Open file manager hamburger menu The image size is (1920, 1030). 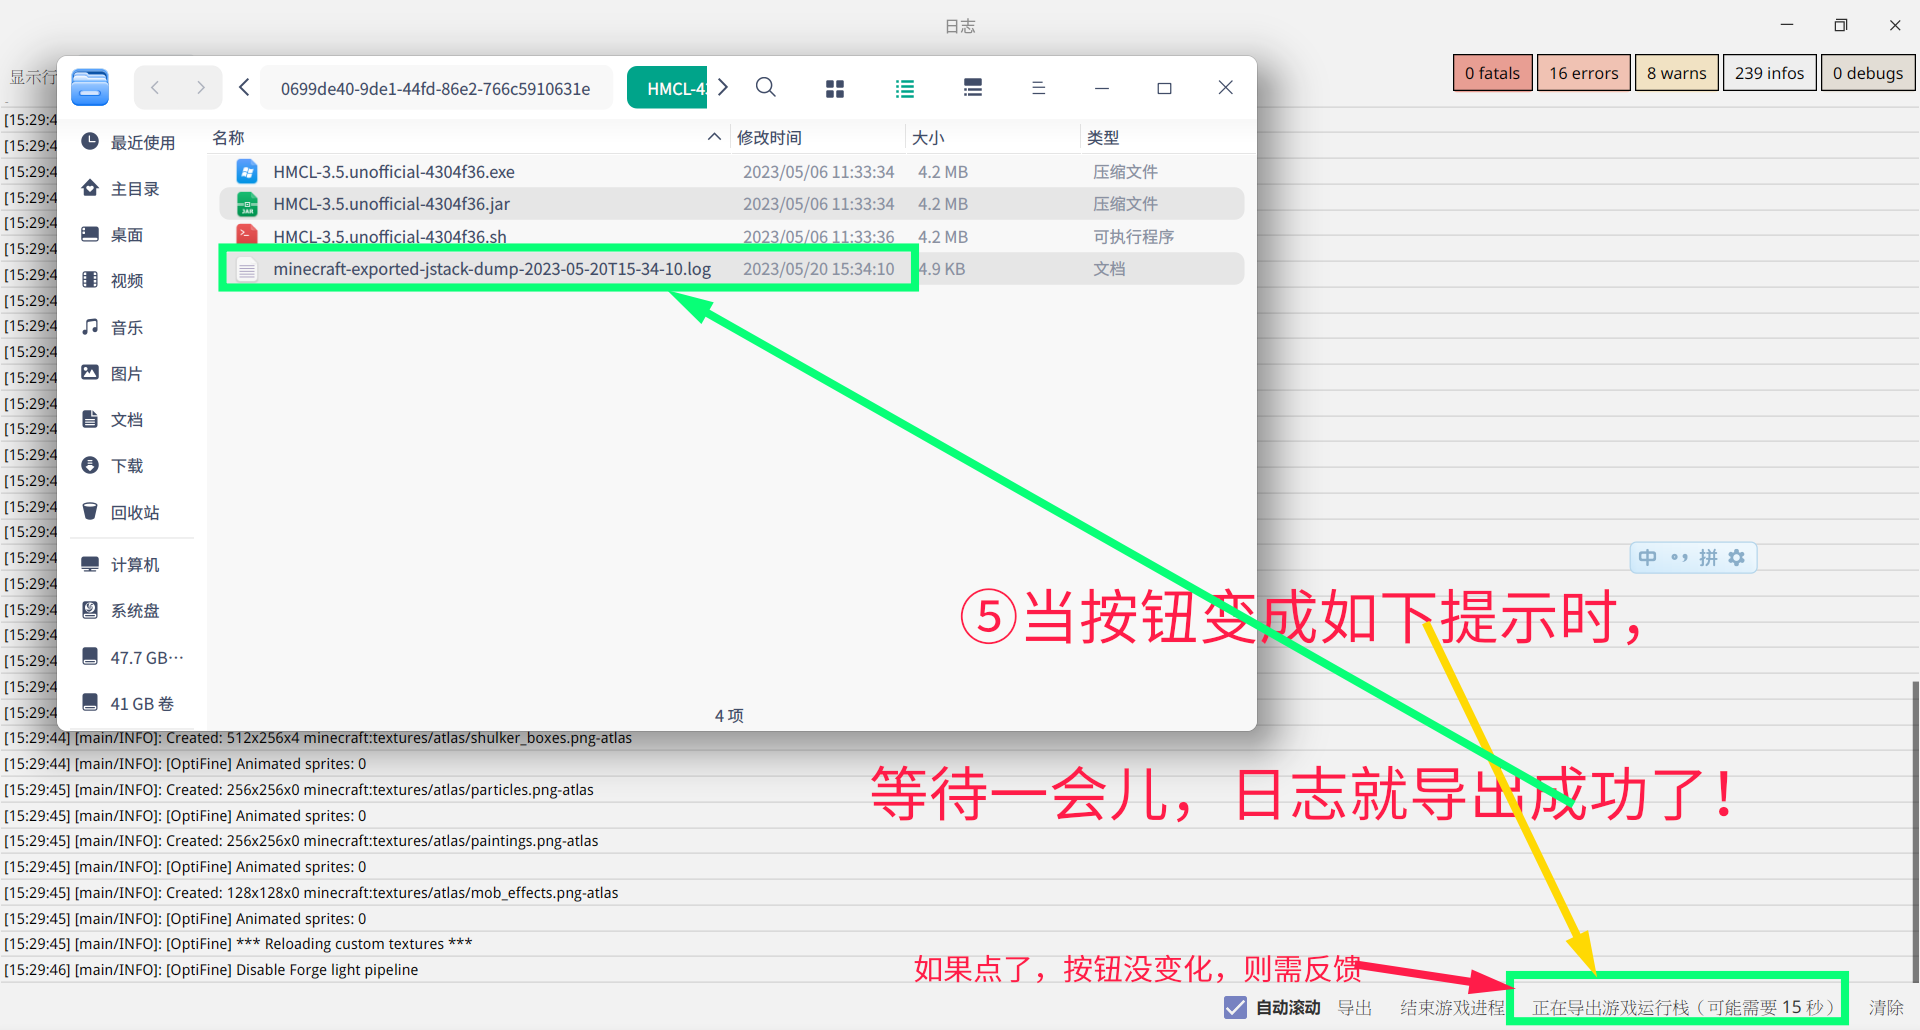1038,88
